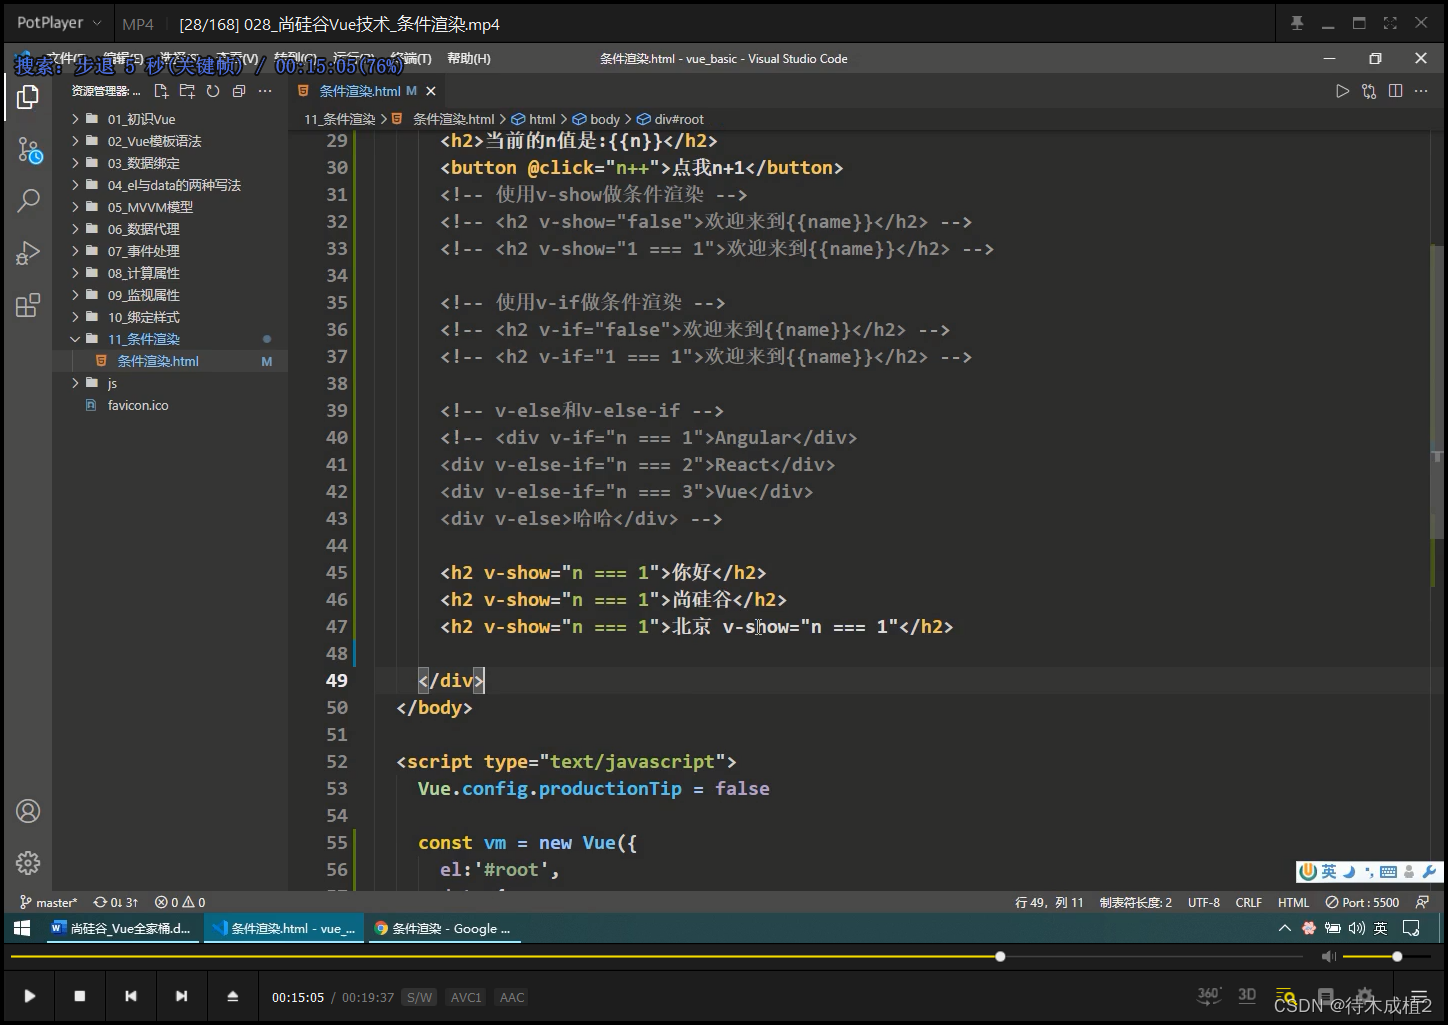
Task: Open the editor's more actions ellipsis
Action: tap(1422, 91)
